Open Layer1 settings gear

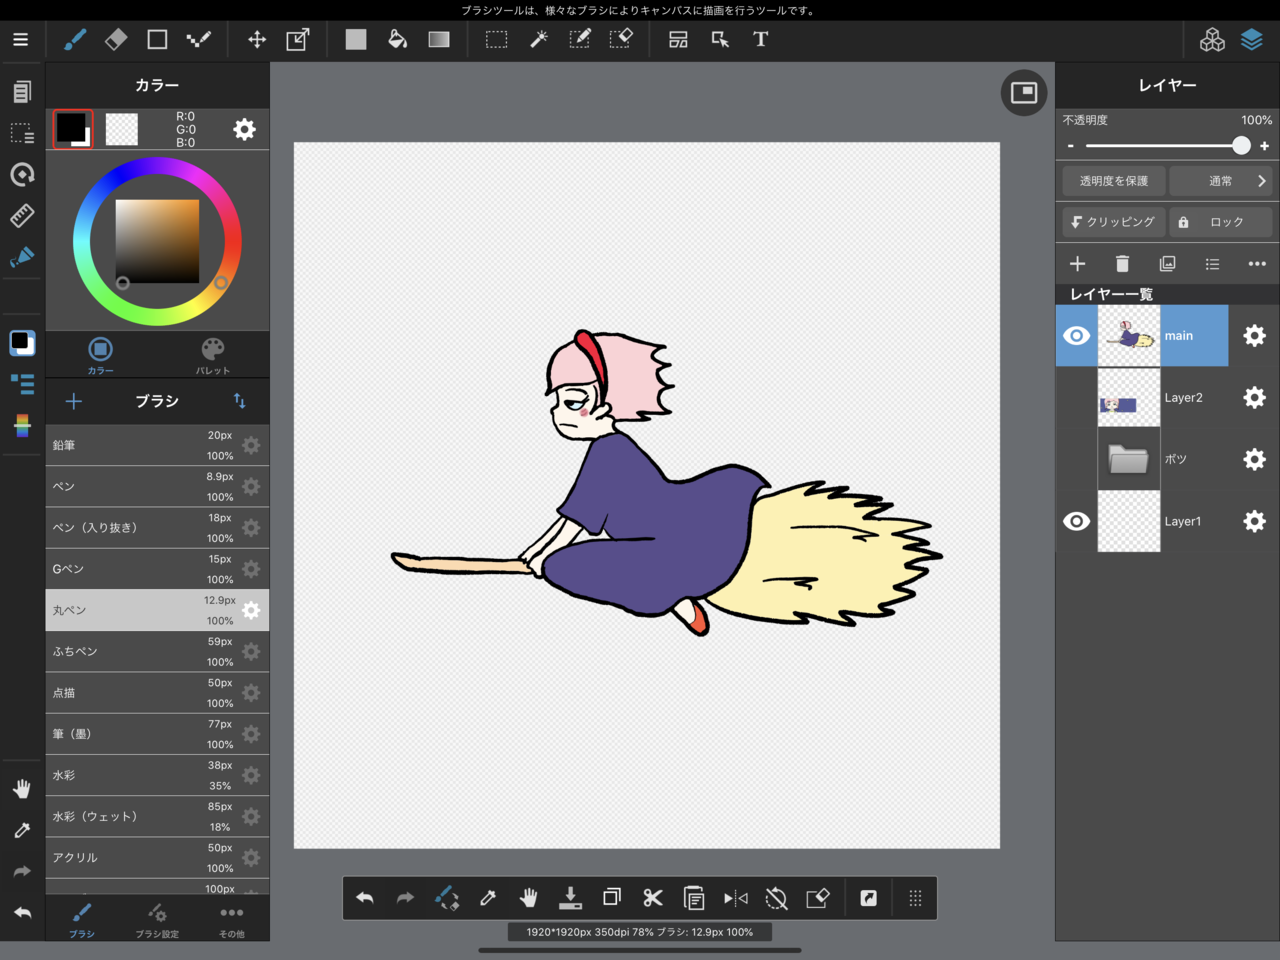(x=1254, y=521)
